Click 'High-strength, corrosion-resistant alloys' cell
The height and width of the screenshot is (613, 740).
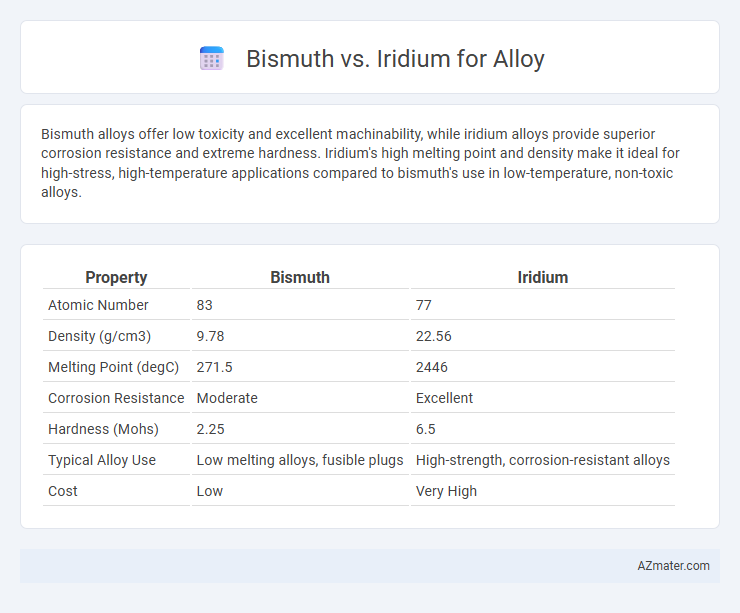[543, 460]
